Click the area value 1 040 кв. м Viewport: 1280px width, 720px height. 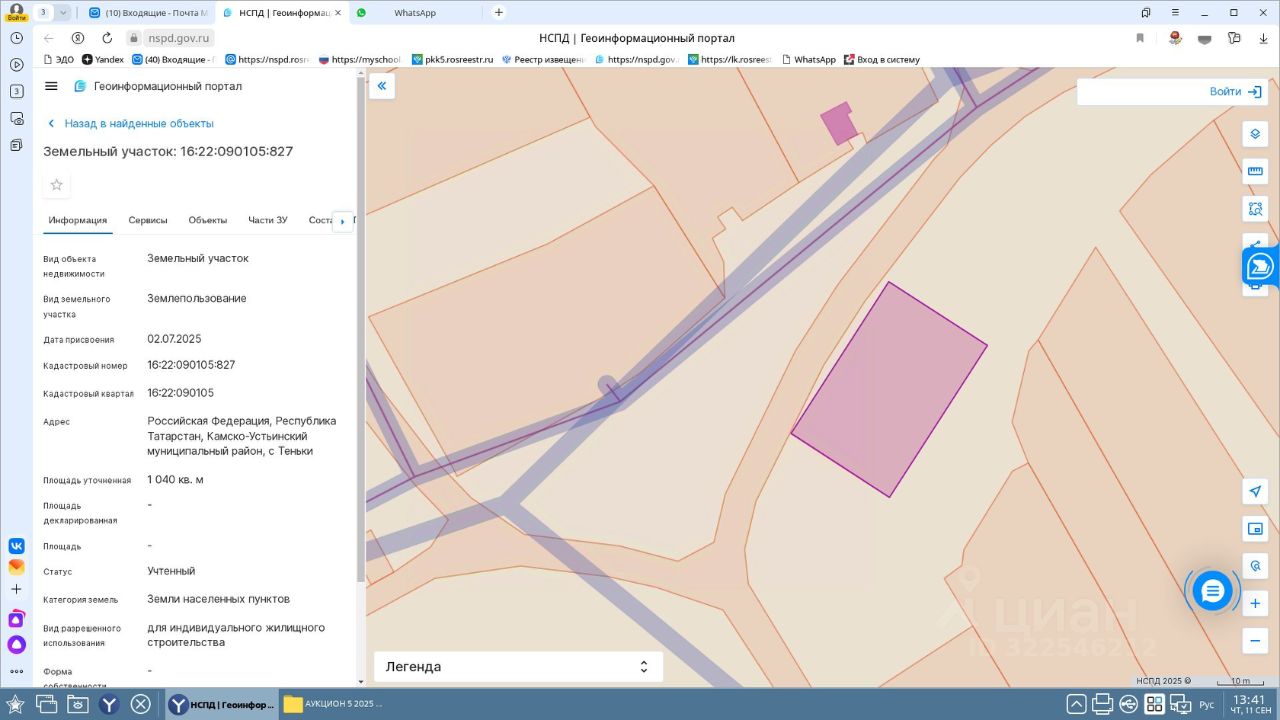tap(175, 479)
